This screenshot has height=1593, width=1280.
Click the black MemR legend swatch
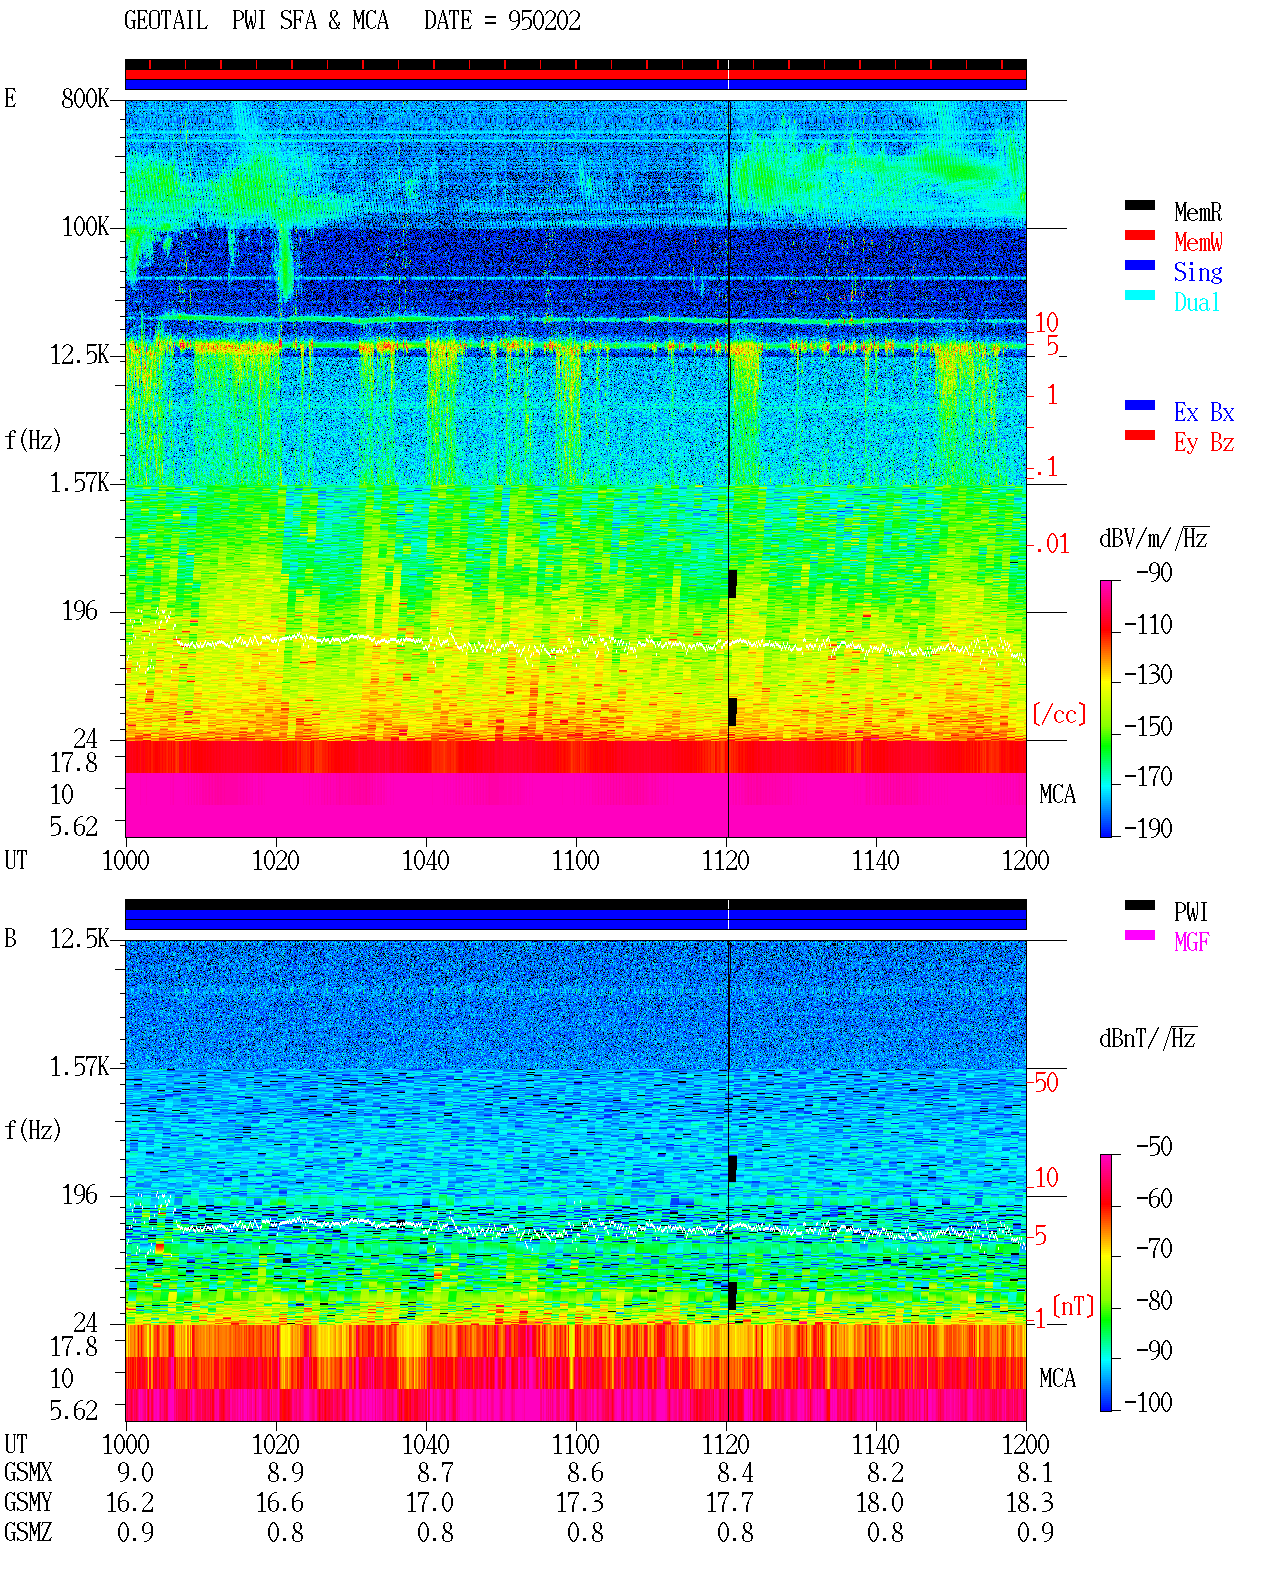1139,205
